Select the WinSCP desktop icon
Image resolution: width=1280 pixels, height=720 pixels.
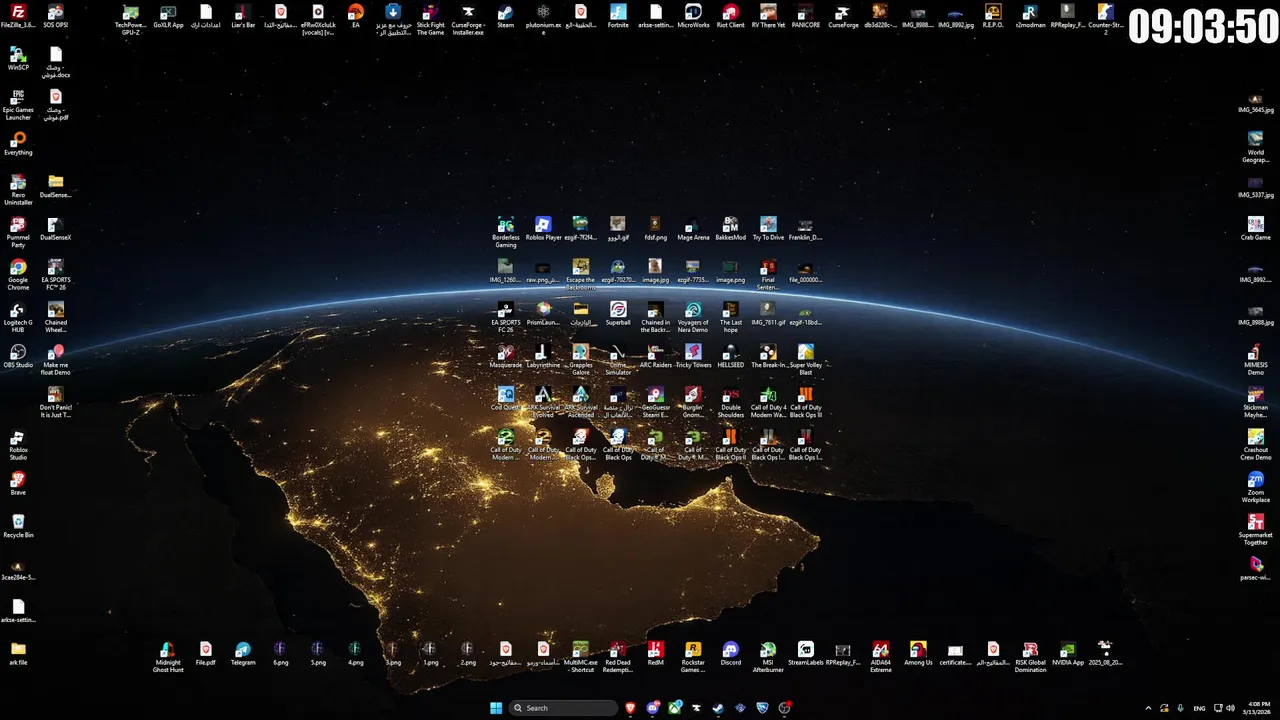click(x=18, y=58)
